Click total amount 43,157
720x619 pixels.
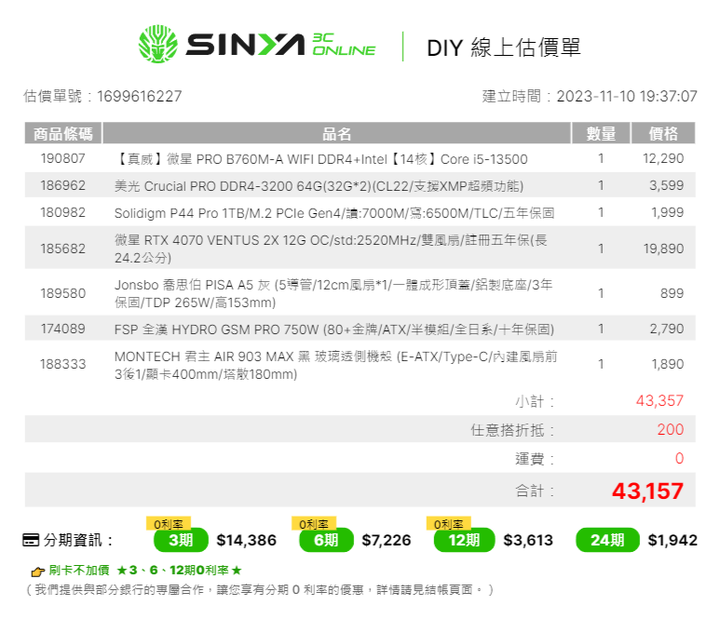point(648,491)
